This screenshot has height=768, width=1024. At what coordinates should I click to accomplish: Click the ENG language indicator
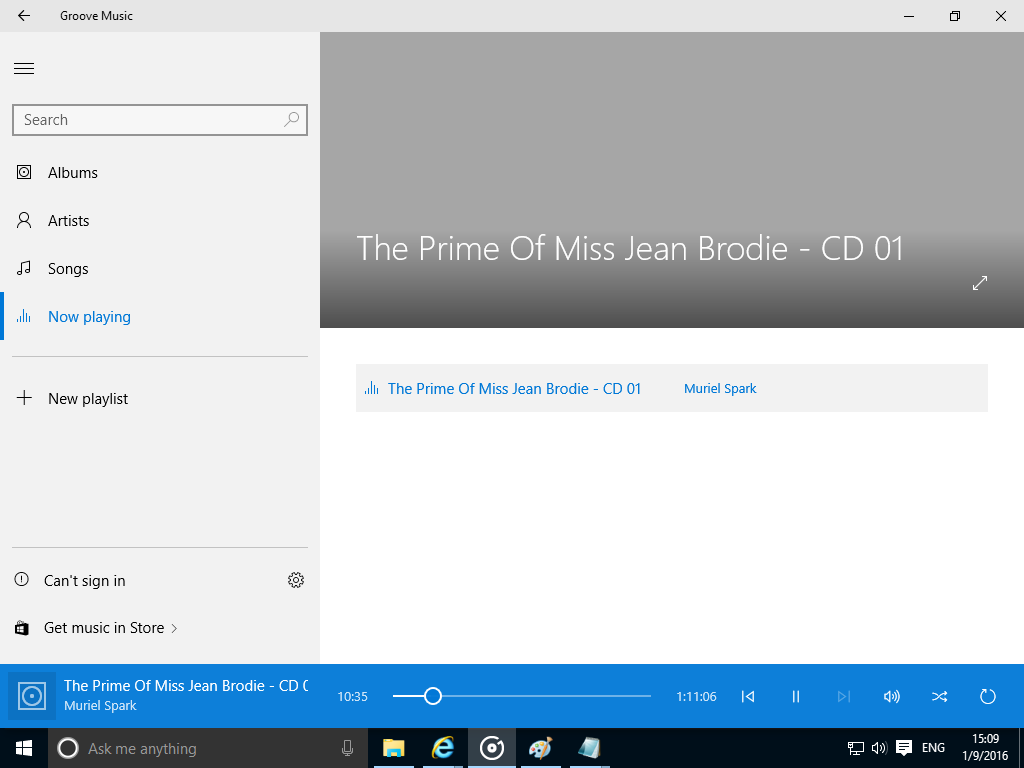click(x=933, y=748)
